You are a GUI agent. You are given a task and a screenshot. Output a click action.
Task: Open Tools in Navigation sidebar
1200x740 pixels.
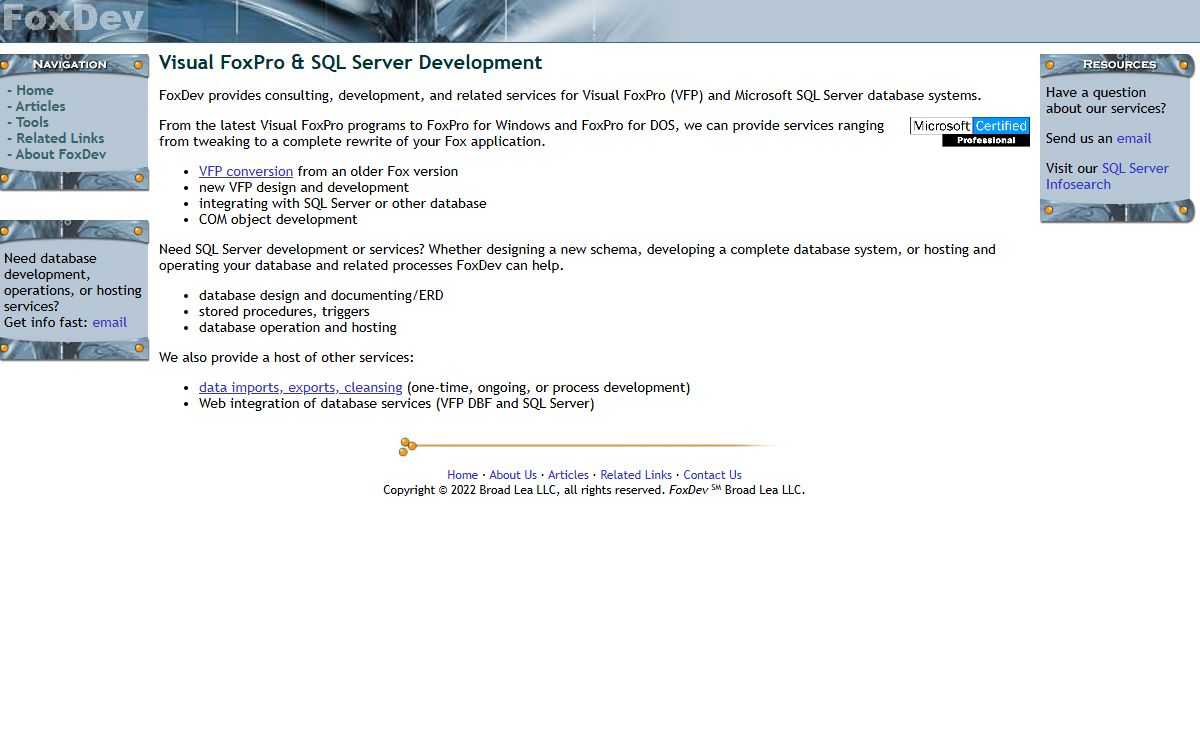[32, 122]
